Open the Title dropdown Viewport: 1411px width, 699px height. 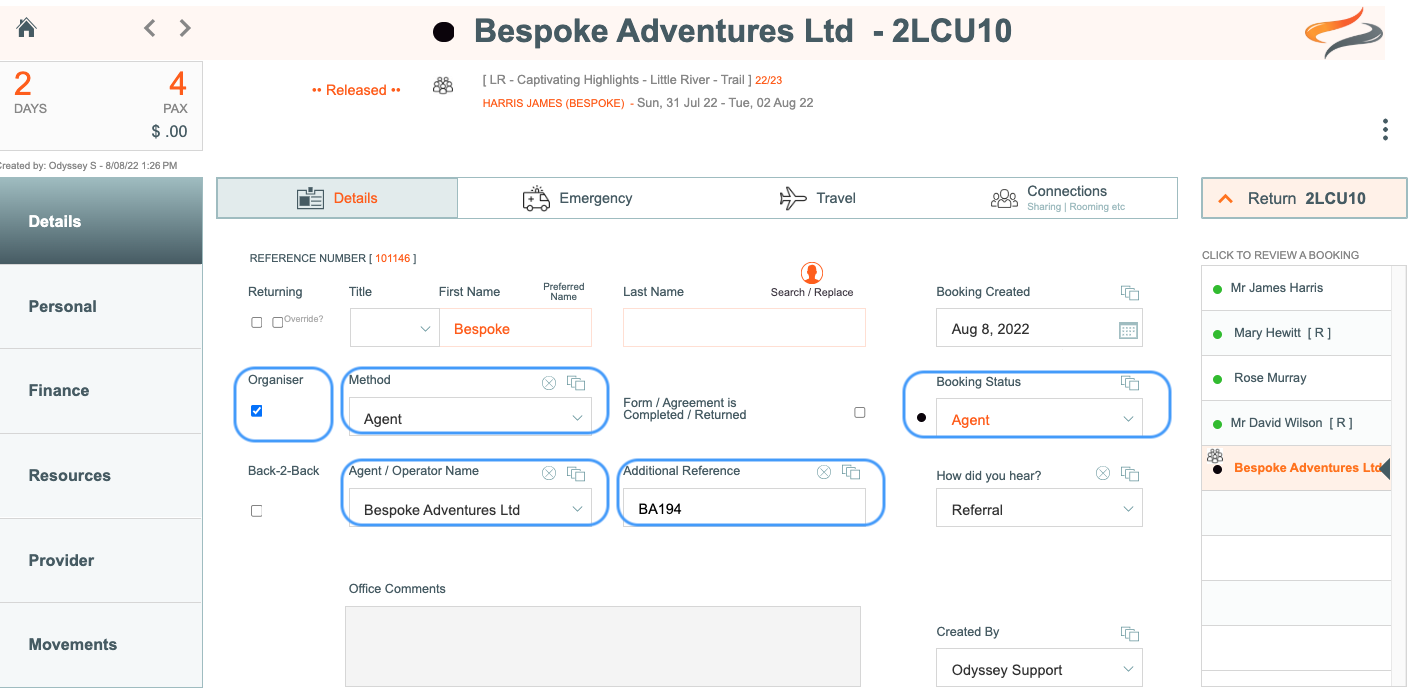pyautogui.click(x=394, y=329)
